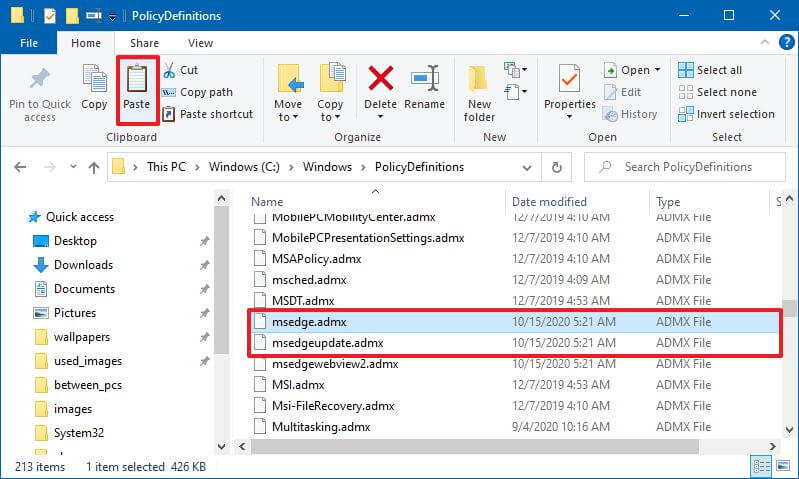Switch to the Share ribbon tab

(144, 43)
